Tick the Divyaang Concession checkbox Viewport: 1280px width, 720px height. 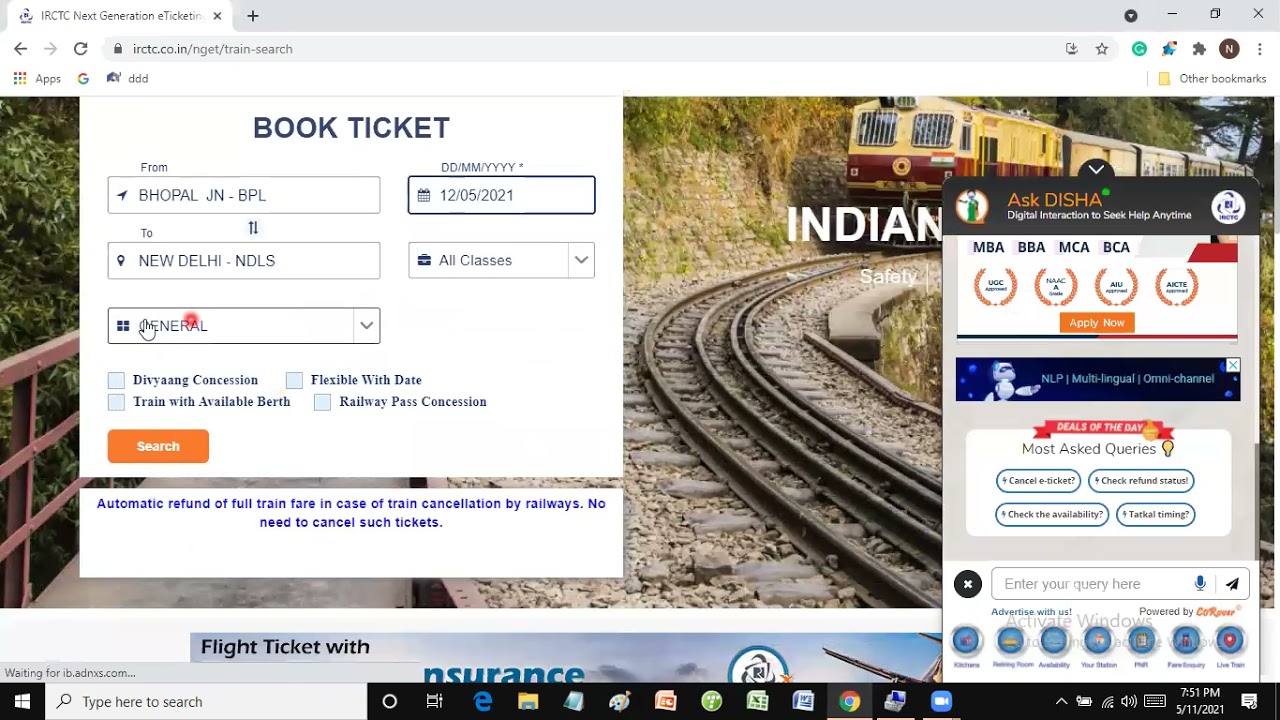116,380
